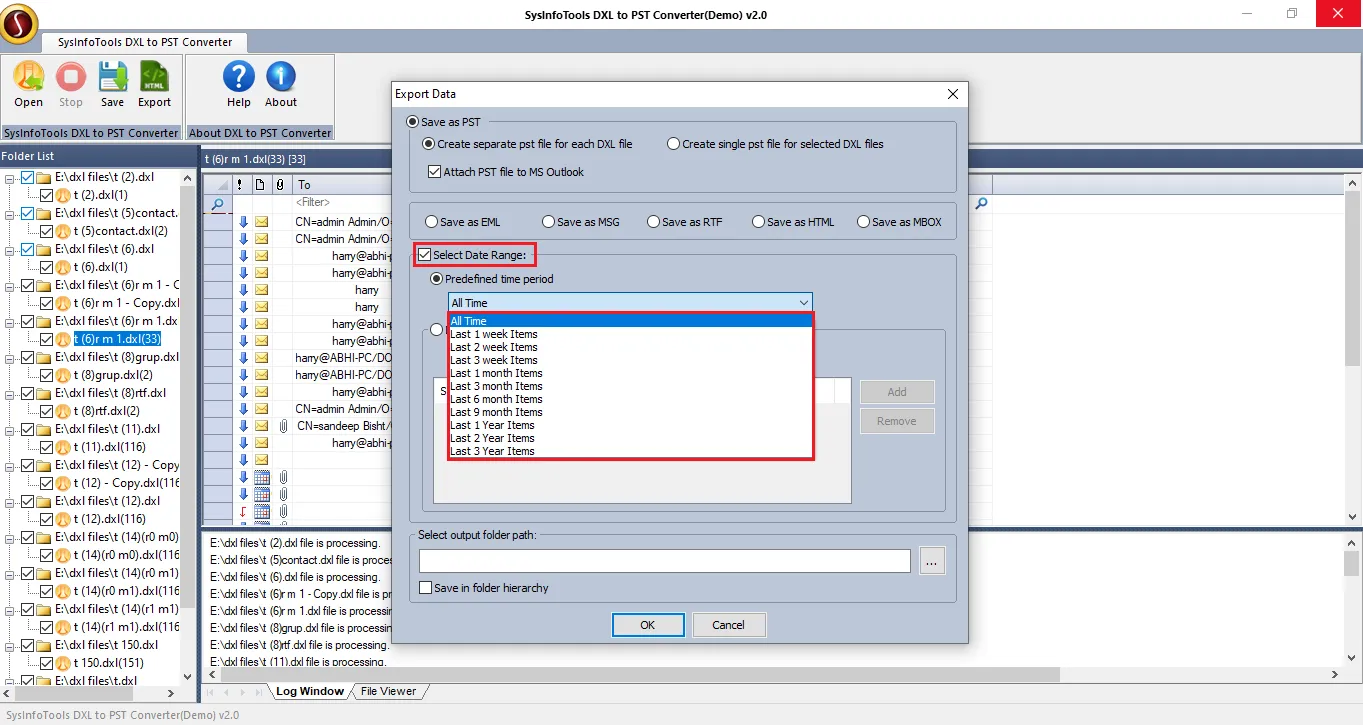1363x725 pixels.
Task: Click the file icon for t (11).dxl(116)
Action: 63,447
